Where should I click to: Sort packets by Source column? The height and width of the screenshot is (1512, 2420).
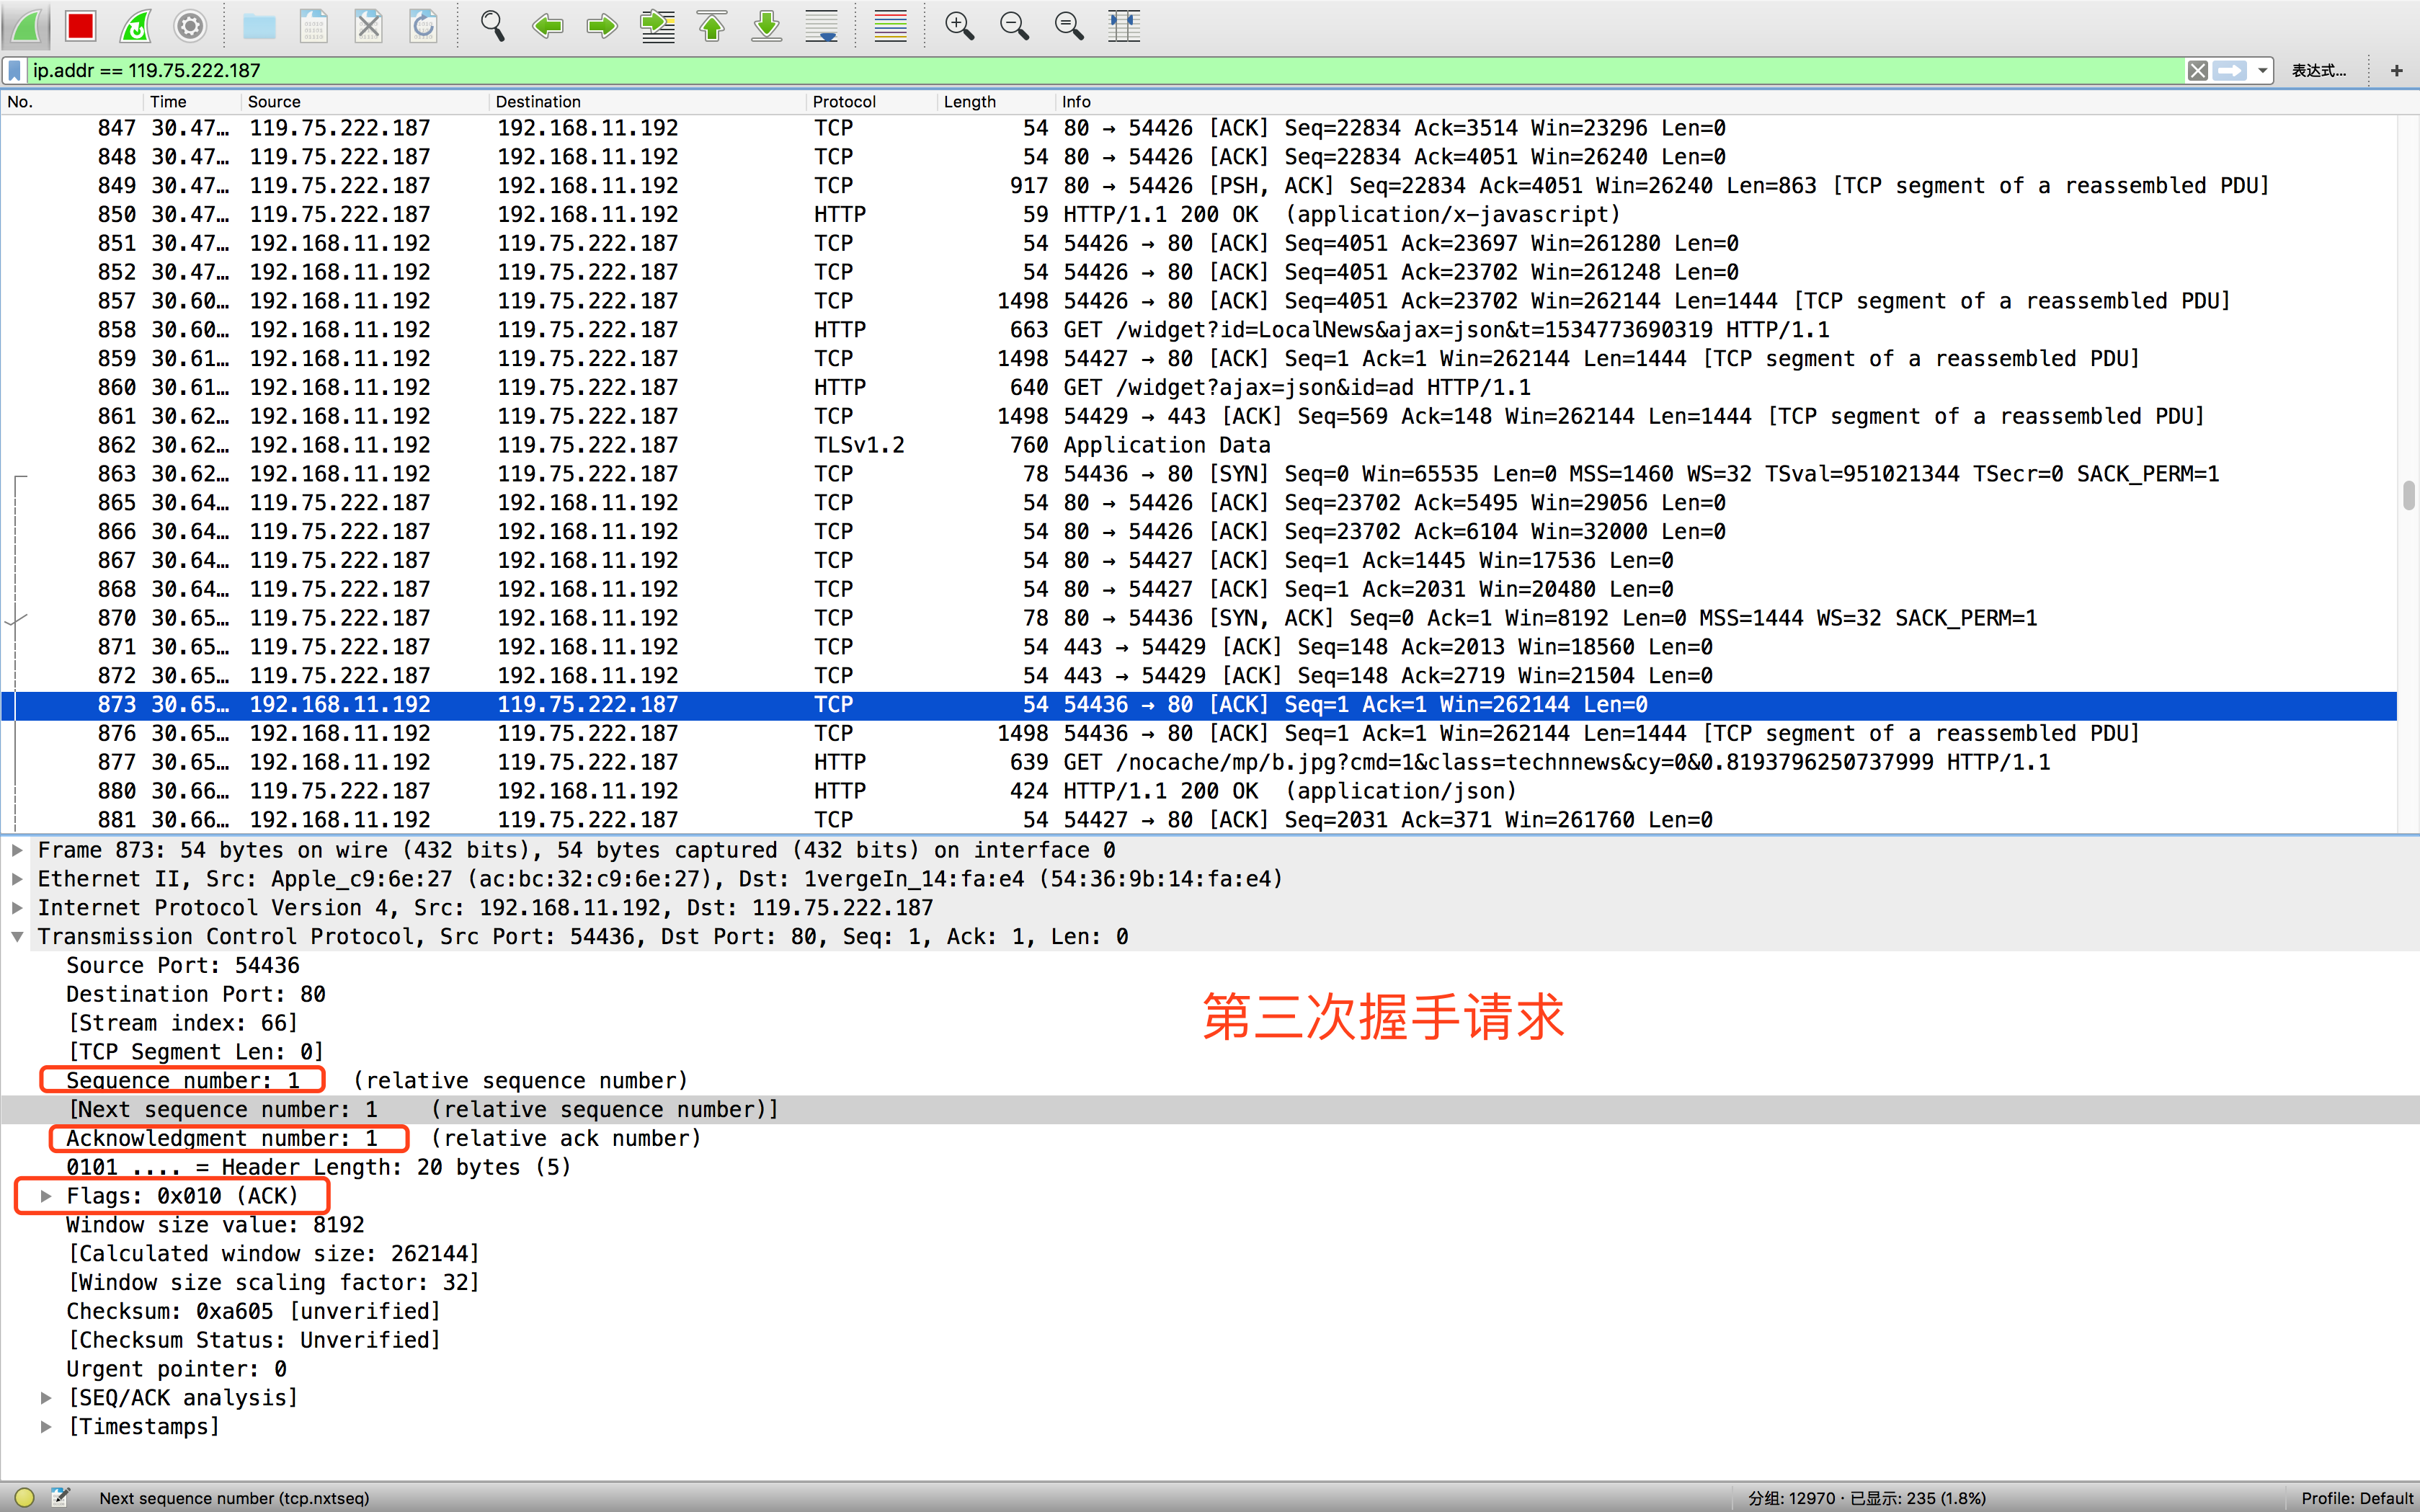[x=365, y=101]
